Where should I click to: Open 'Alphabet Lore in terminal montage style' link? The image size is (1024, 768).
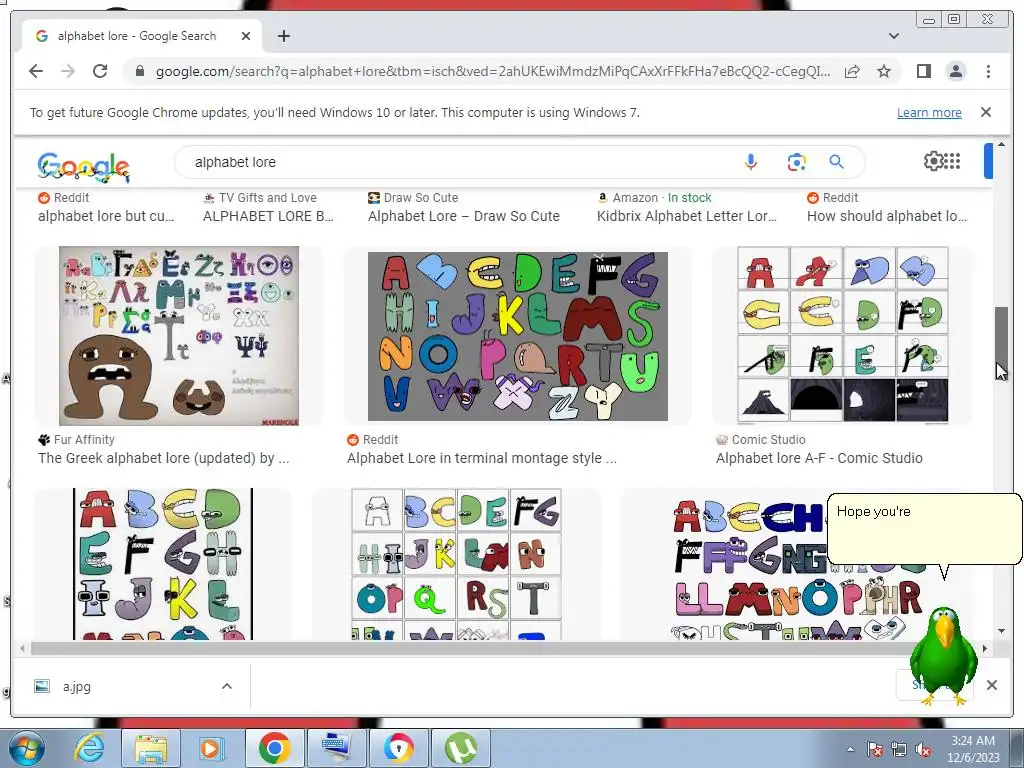(x=481, y=458)
